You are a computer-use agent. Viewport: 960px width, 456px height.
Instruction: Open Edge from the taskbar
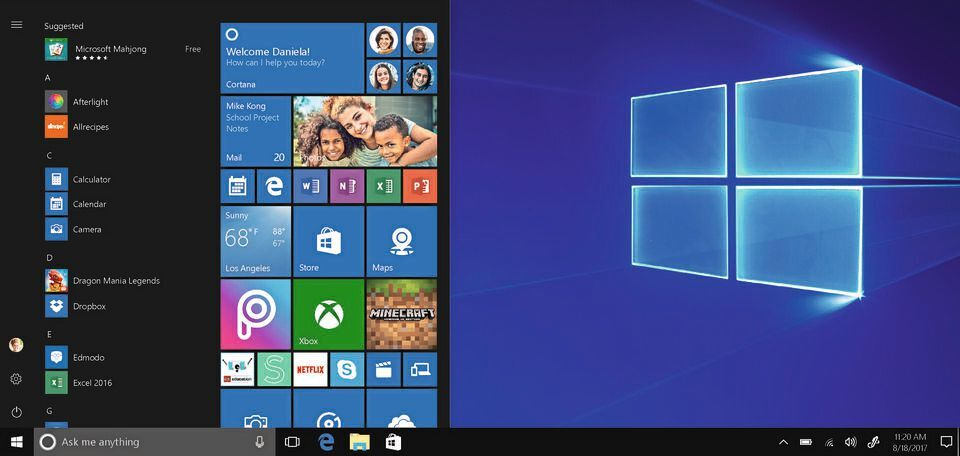(x=326, y=442)
